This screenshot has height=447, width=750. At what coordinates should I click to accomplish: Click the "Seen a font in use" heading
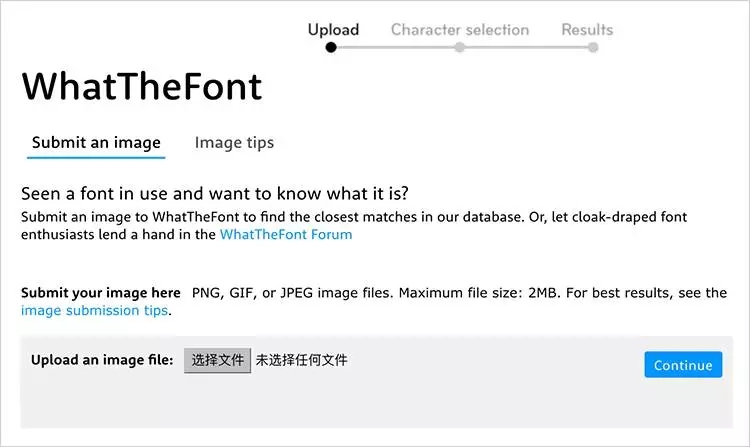pyautogui.click(x=215, y=193)
